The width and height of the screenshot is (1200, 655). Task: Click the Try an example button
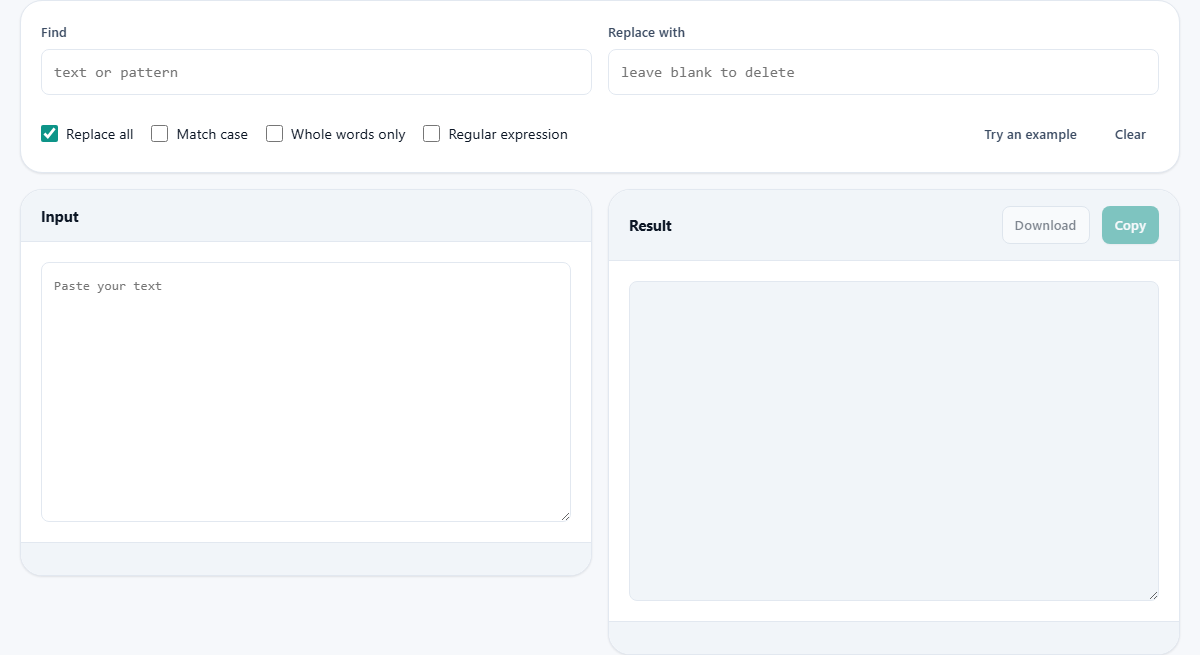pyautogui.click(x=1030, y=134)
